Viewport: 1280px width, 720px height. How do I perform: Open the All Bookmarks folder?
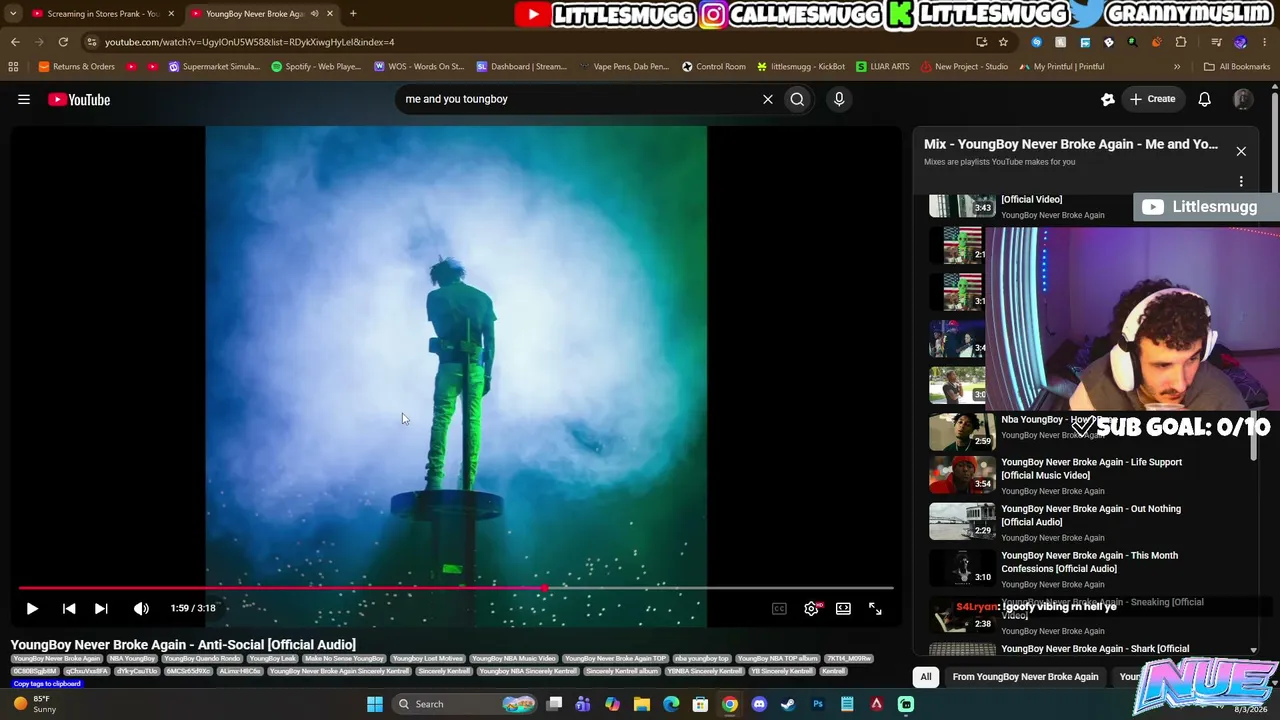pos(1237,67)
